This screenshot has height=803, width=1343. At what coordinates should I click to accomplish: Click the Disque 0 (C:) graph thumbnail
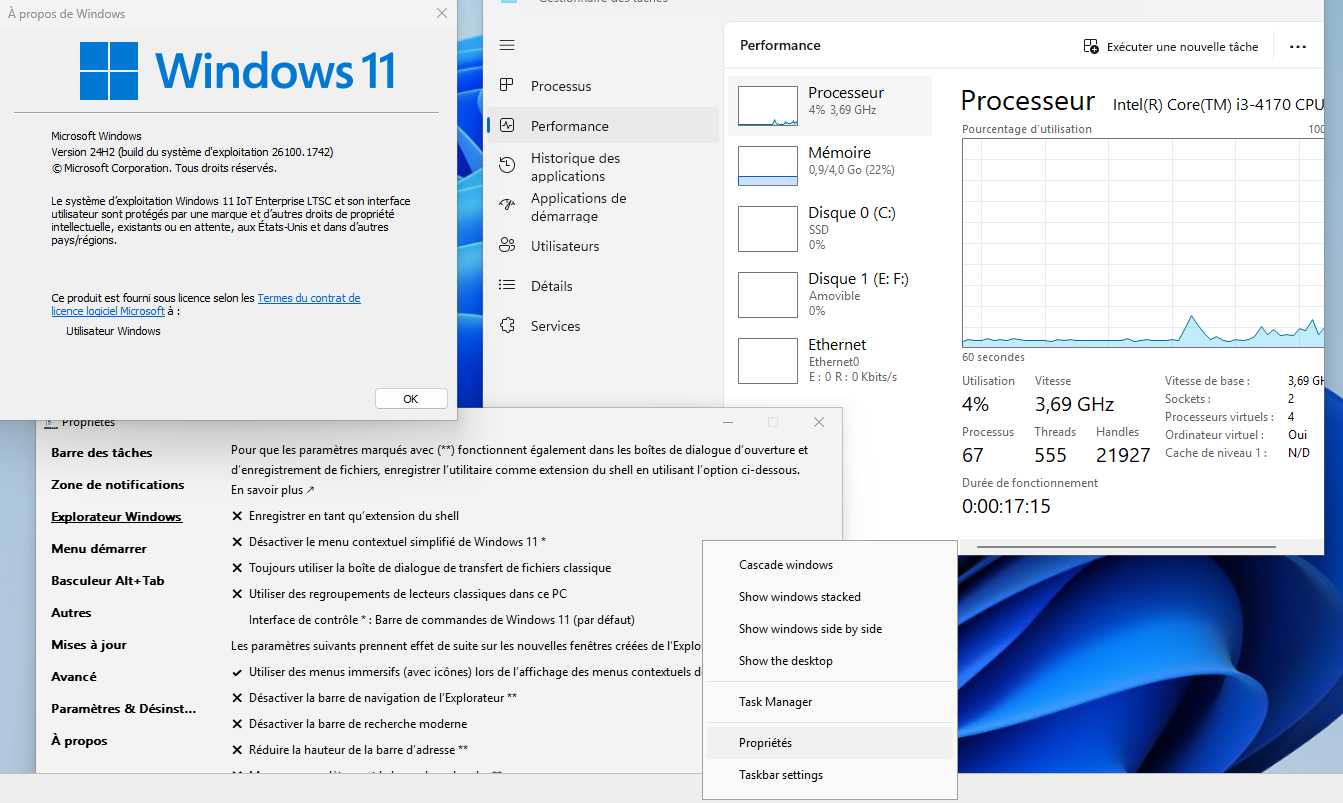(x=767, y=229)
